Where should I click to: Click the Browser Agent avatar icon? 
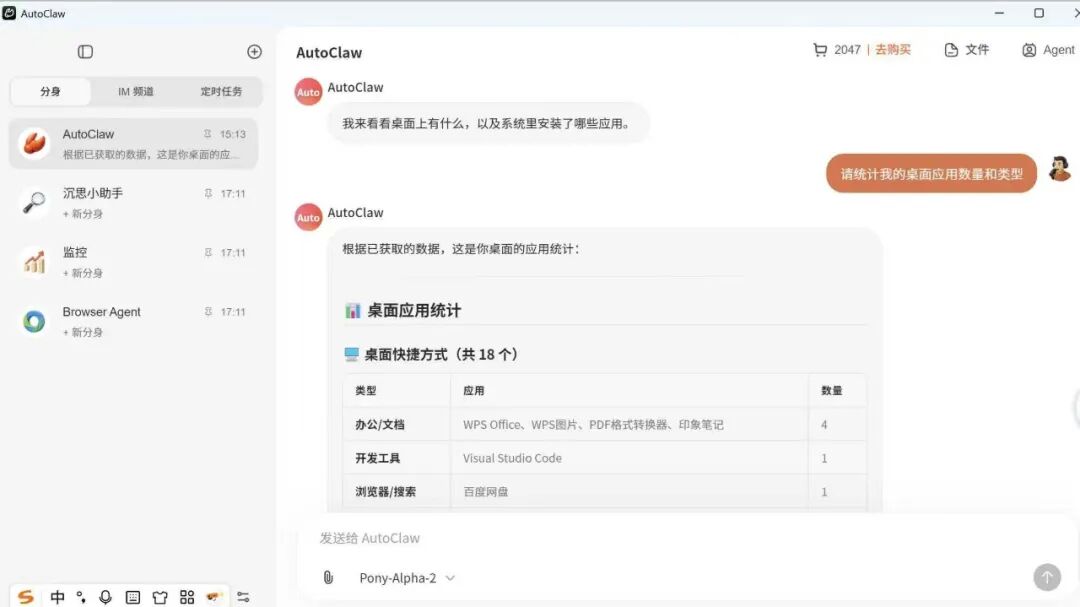click(34, 321)
